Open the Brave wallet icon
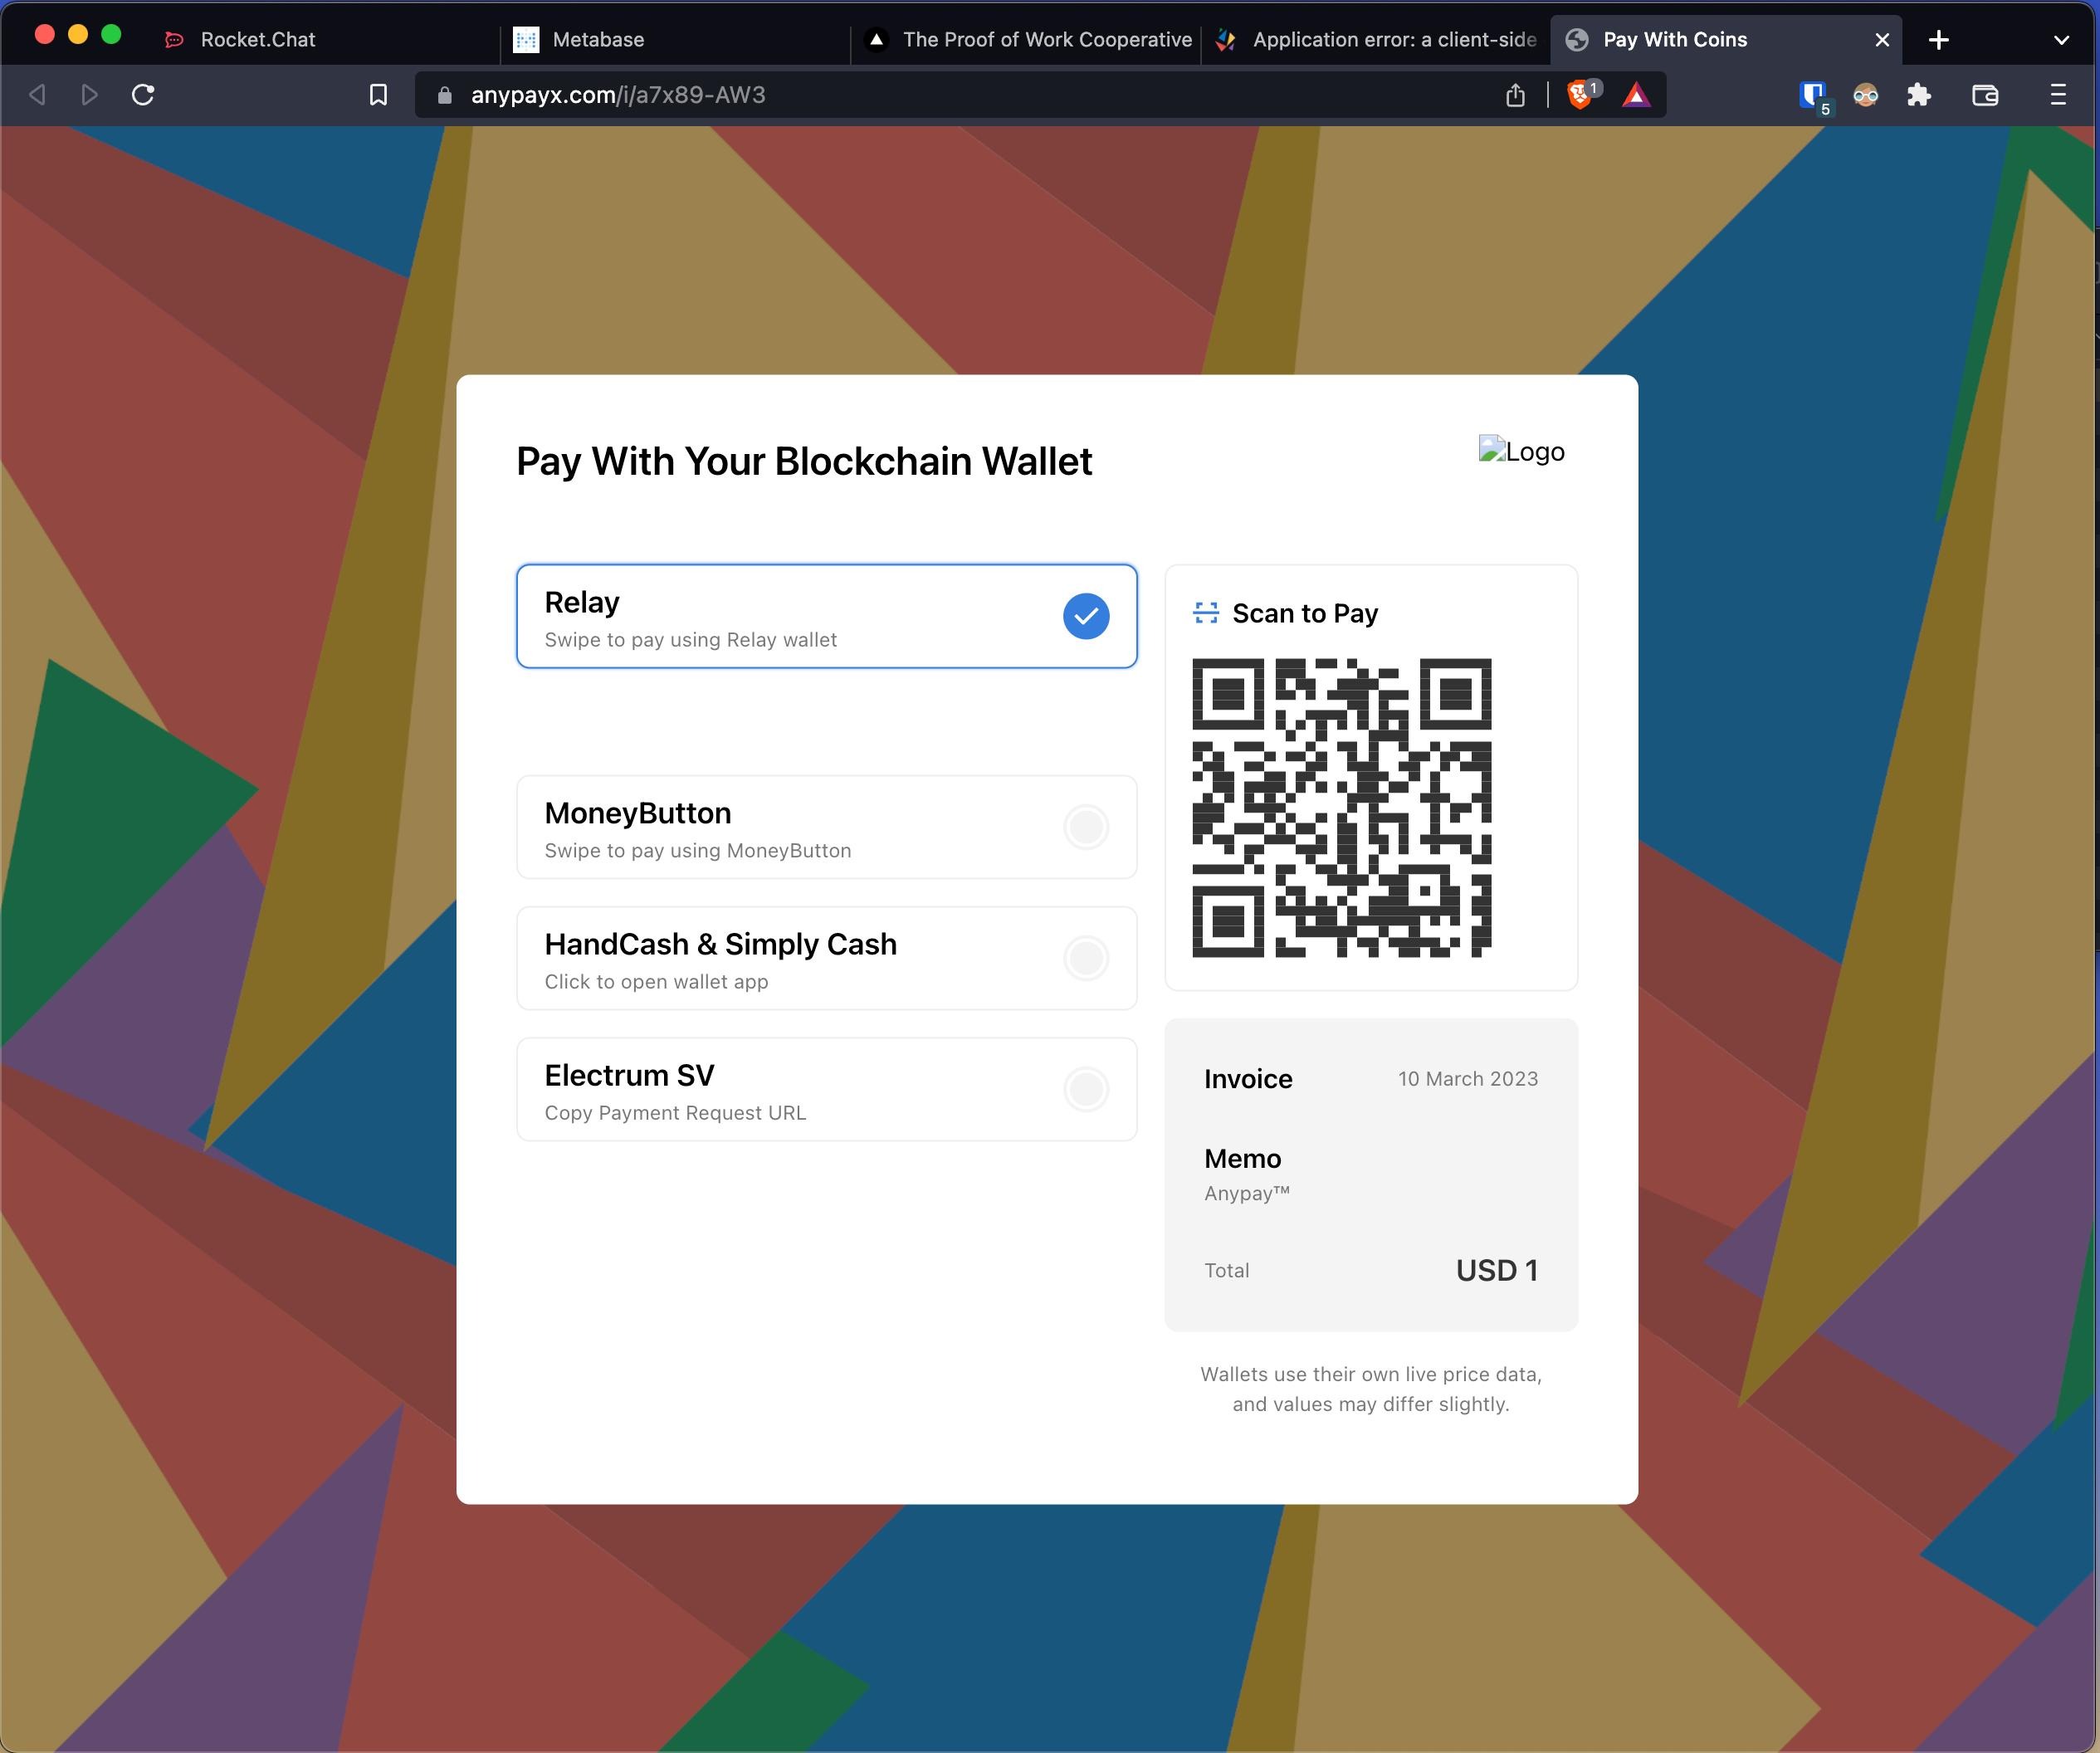The image size is (2100, 1753). 1985,95
